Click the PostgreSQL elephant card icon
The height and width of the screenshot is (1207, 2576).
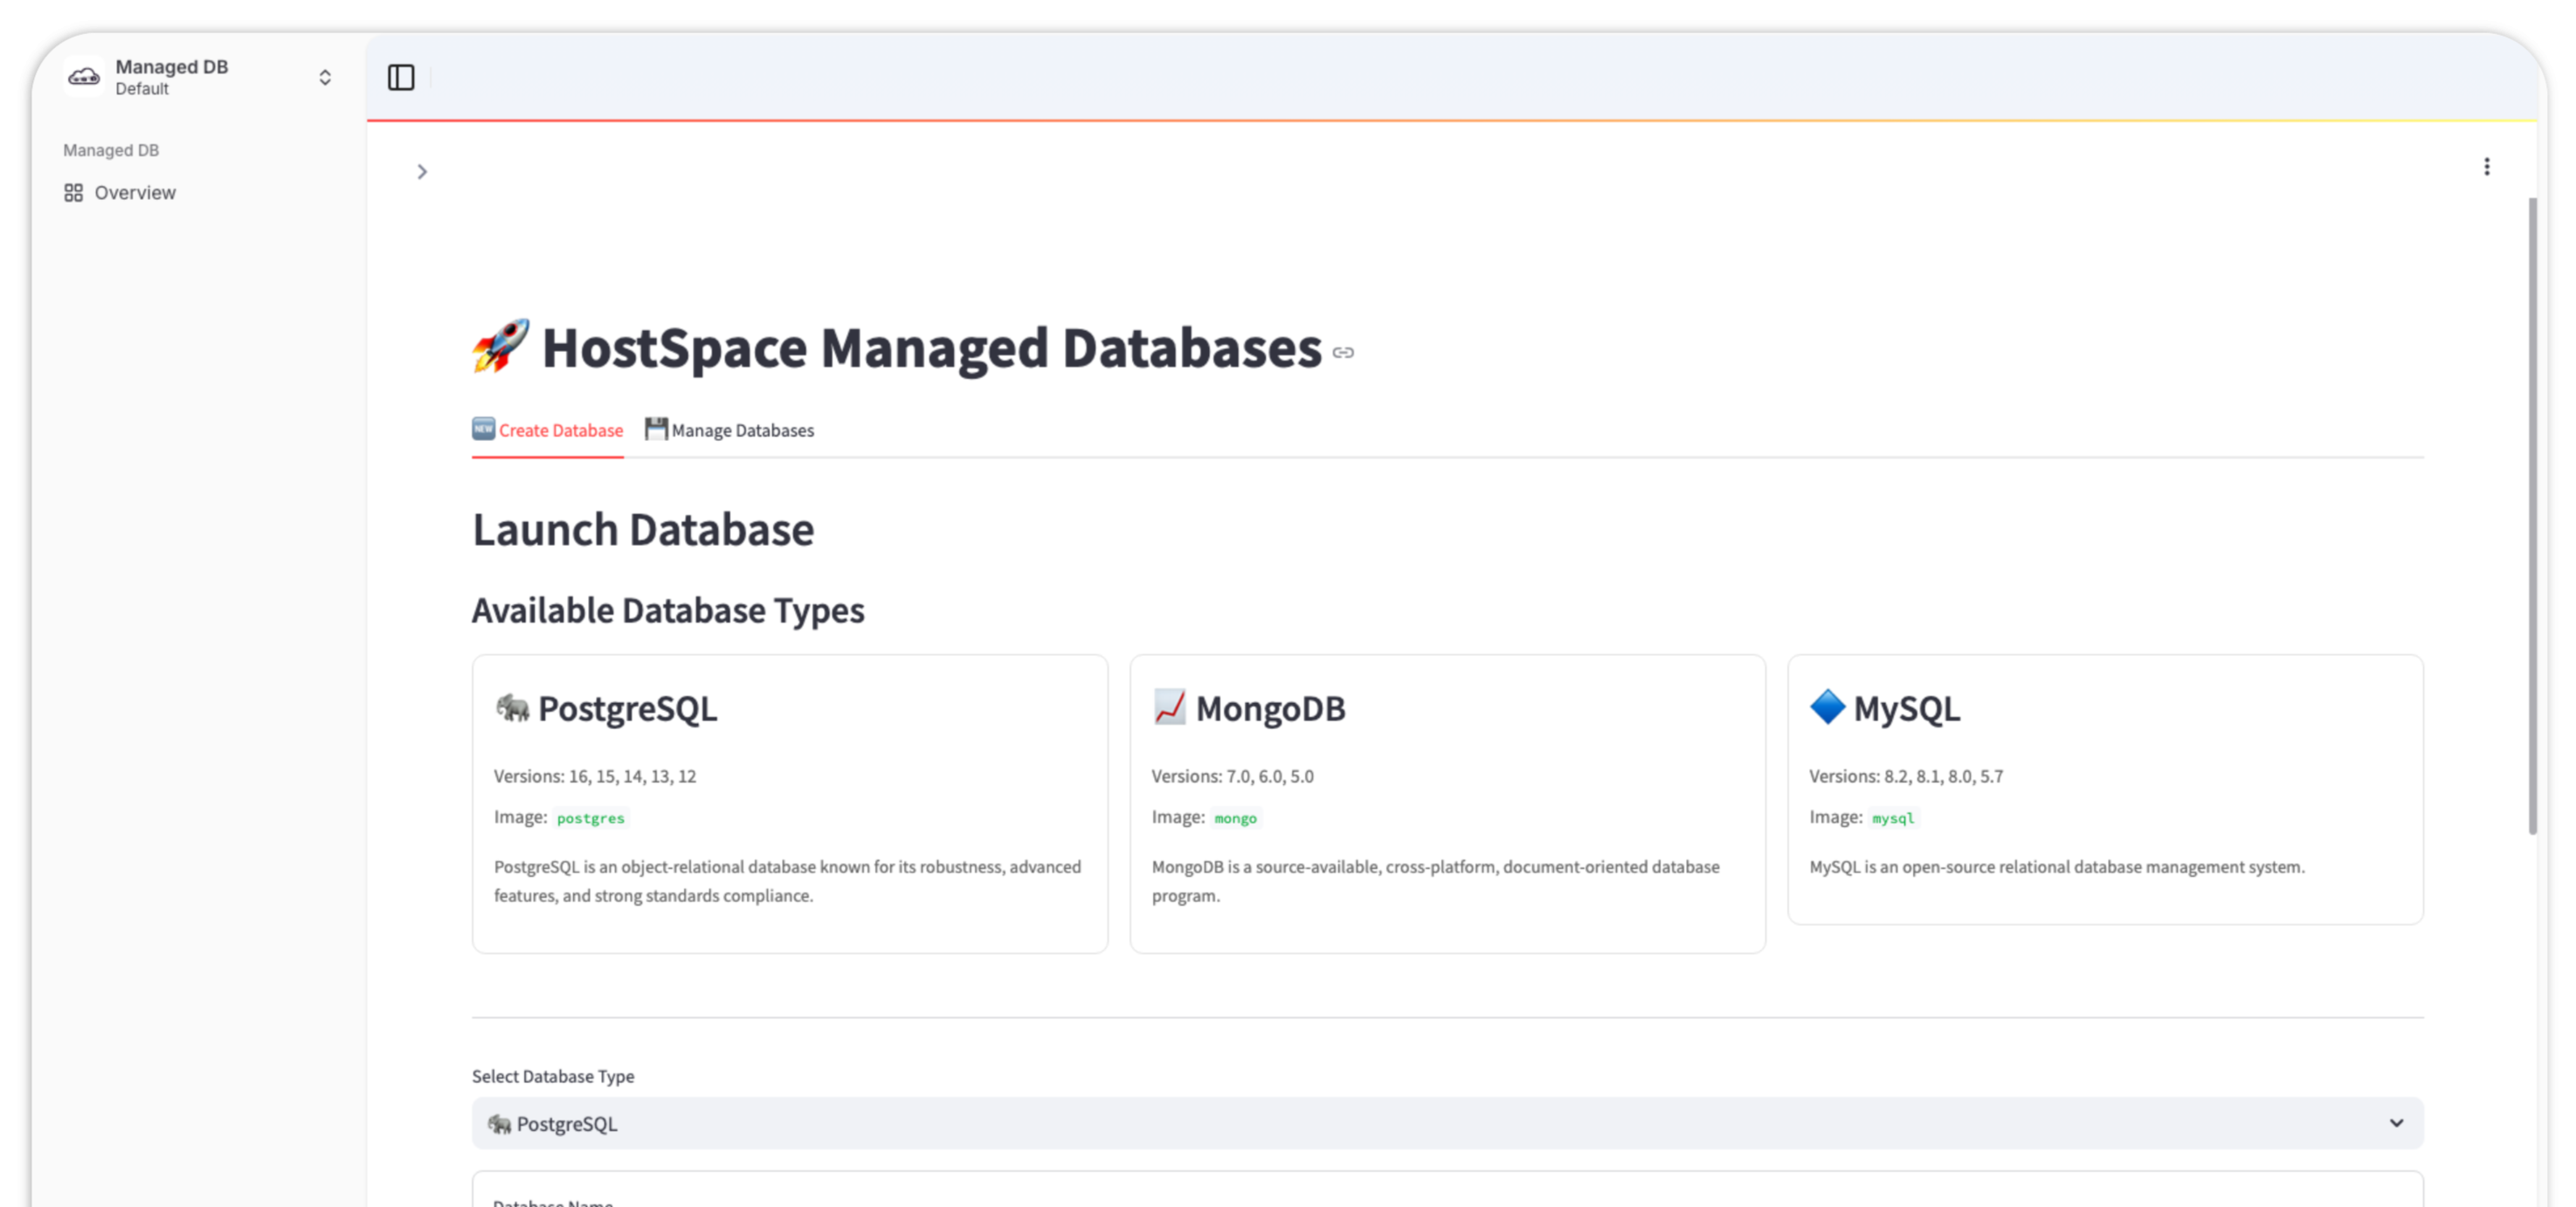(512, 708)
